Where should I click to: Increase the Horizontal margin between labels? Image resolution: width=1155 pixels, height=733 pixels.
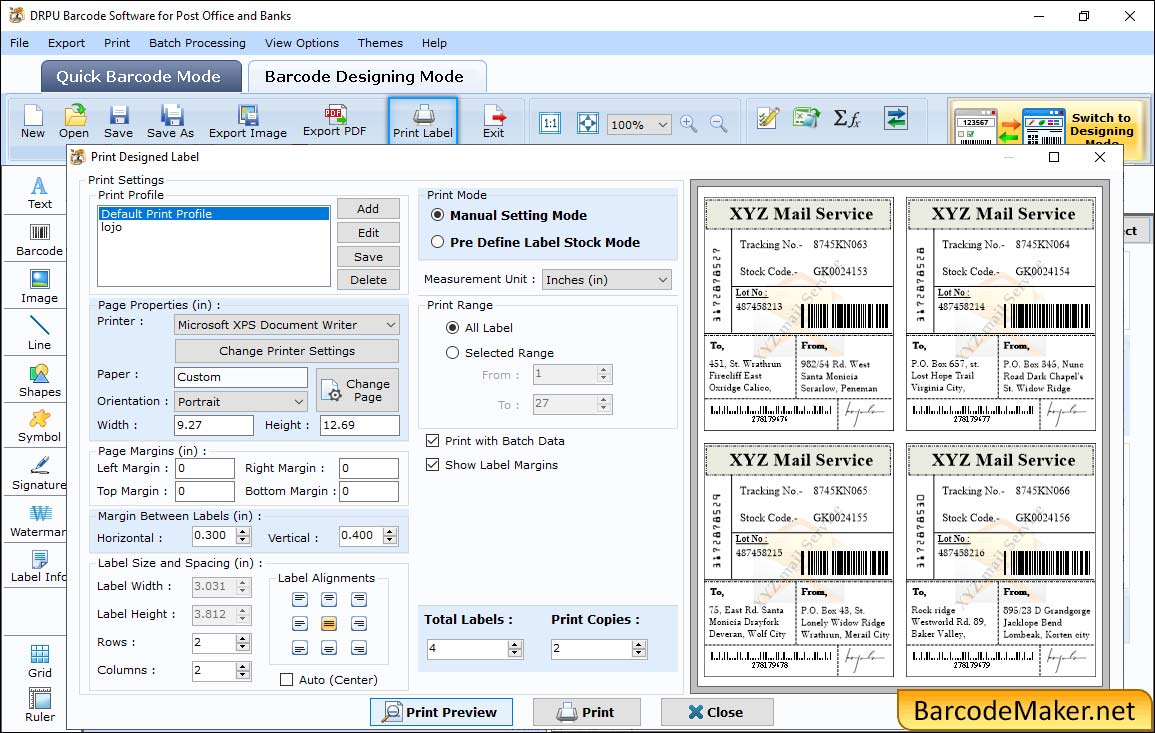click(x=243, y=531)
